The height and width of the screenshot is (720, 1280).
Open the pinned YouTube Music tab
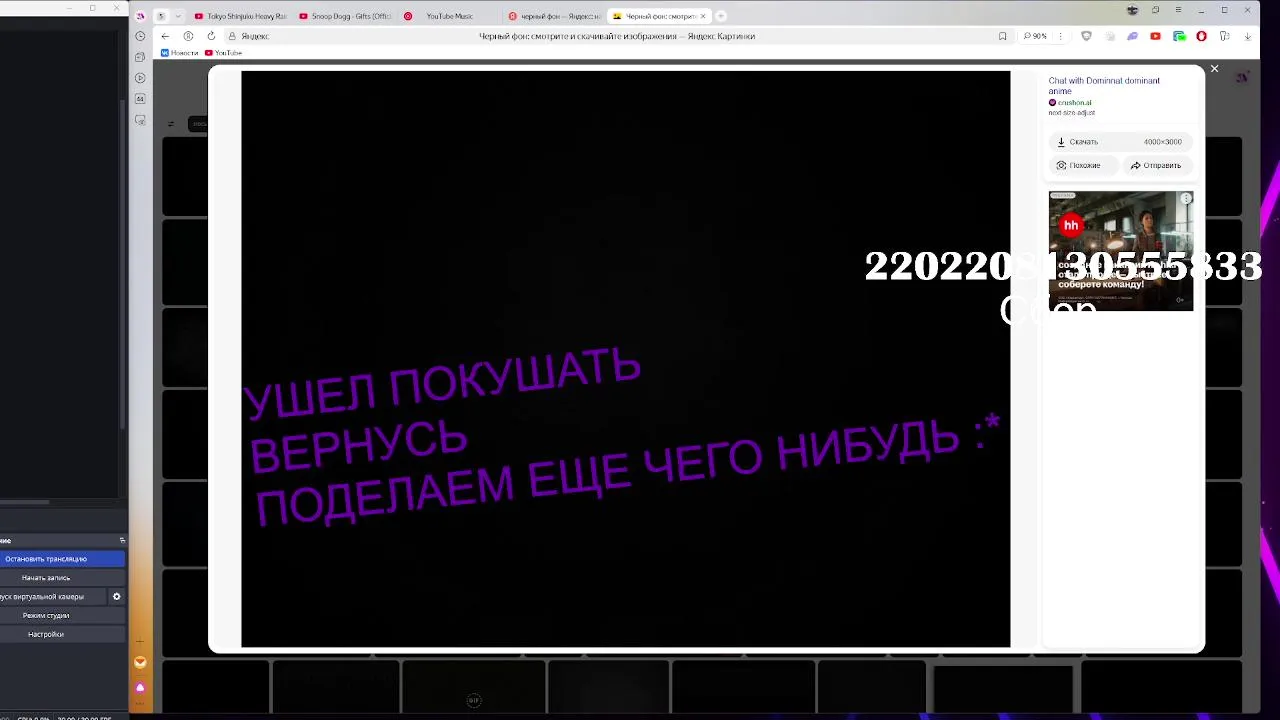click(450, 16)
